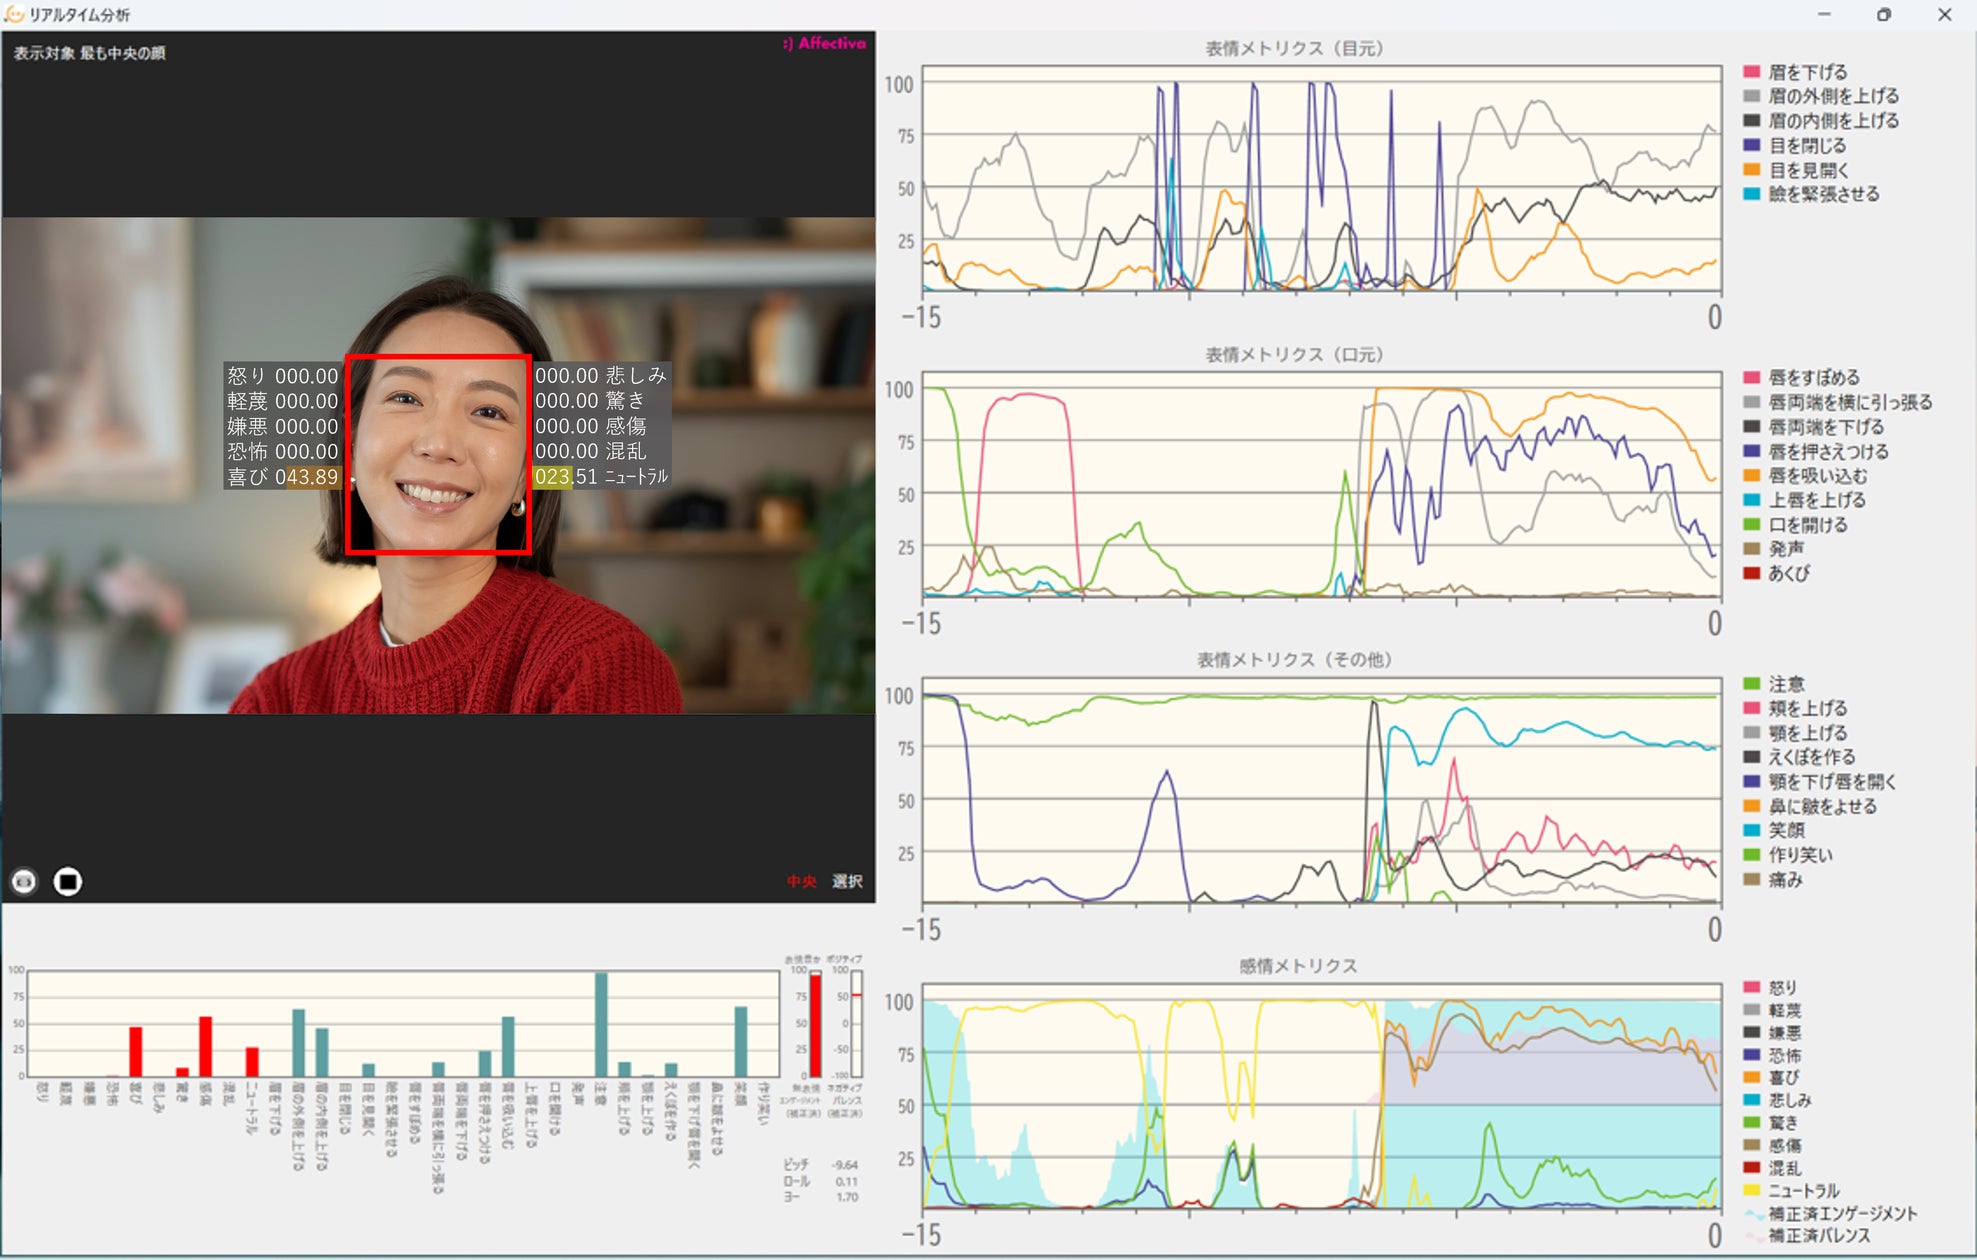Click the red face detection box

point(438,454)
